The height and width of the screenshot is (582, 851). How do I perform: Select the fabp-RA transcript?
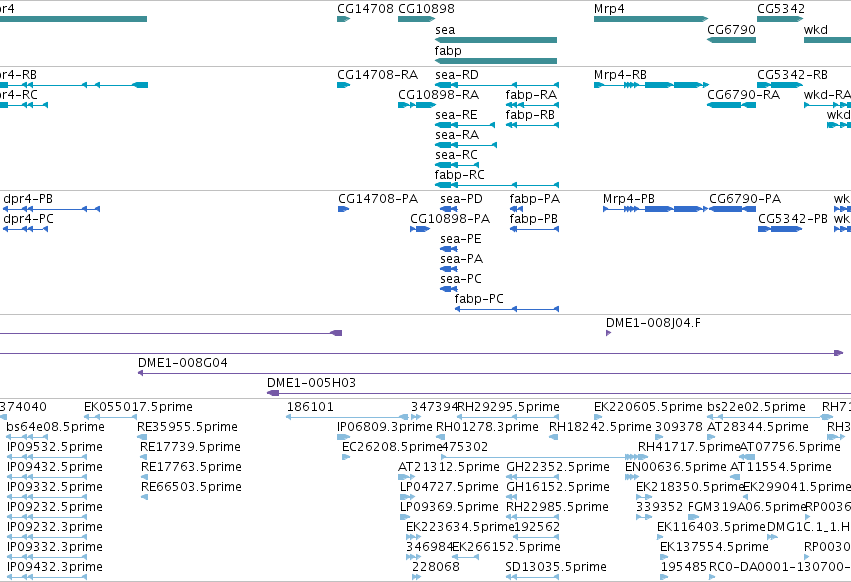[532, 105]
